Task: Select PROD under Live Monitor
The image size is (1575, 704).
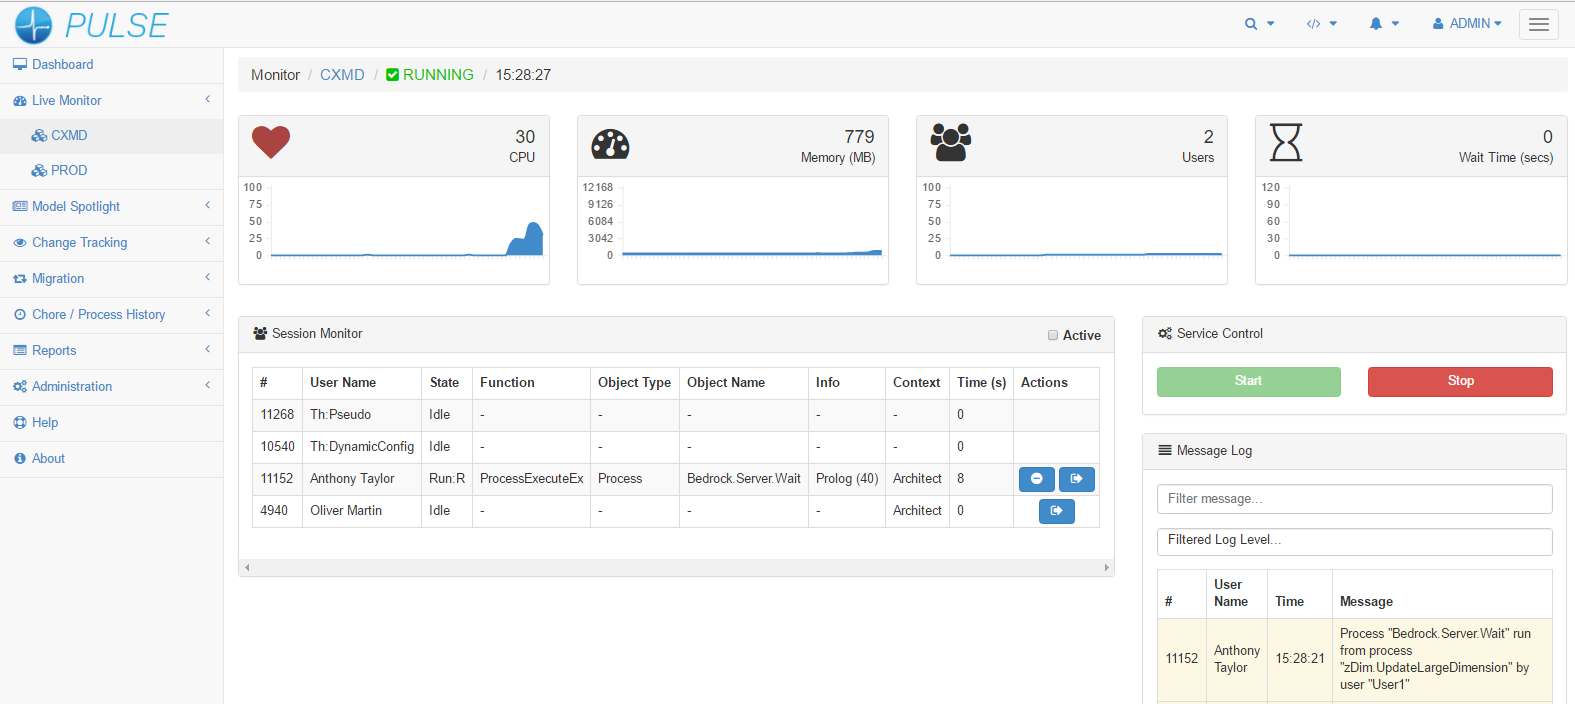Action: pos(69,170)
